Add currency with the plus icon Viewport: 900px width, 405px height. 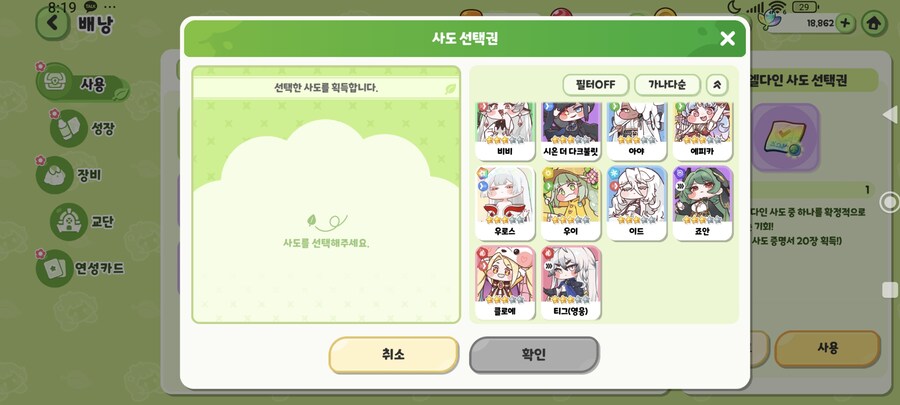[844, 24]
